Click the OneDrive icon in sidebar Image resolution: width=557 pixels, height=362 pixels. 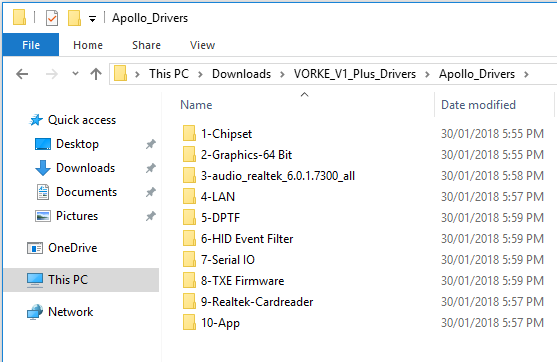pos(35,248)
